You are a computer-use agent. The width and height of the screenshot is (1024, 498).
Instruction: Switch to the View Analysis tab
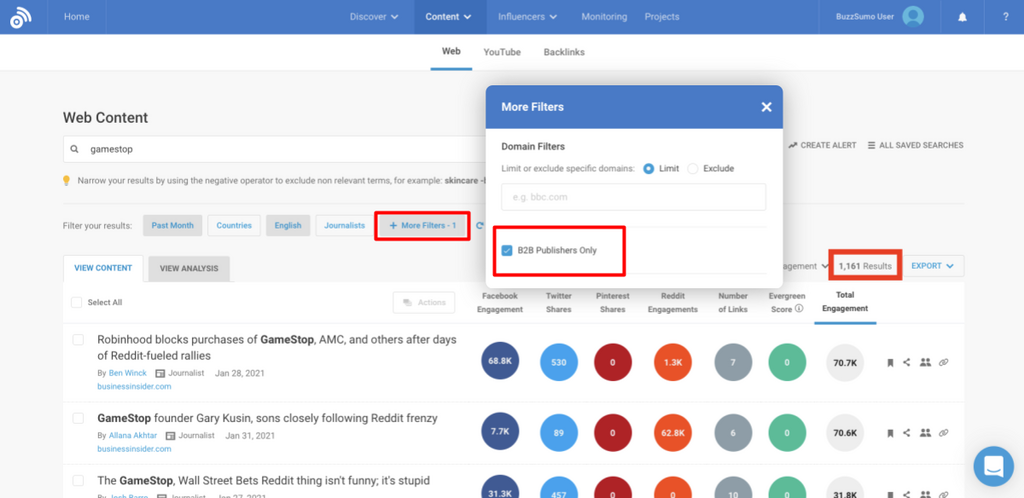point(189,268)
